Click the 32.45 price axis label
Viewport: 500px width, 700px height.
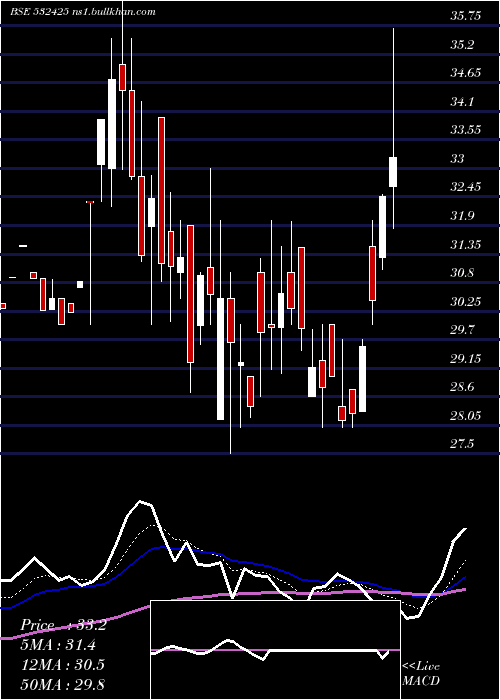pos(466,187)
